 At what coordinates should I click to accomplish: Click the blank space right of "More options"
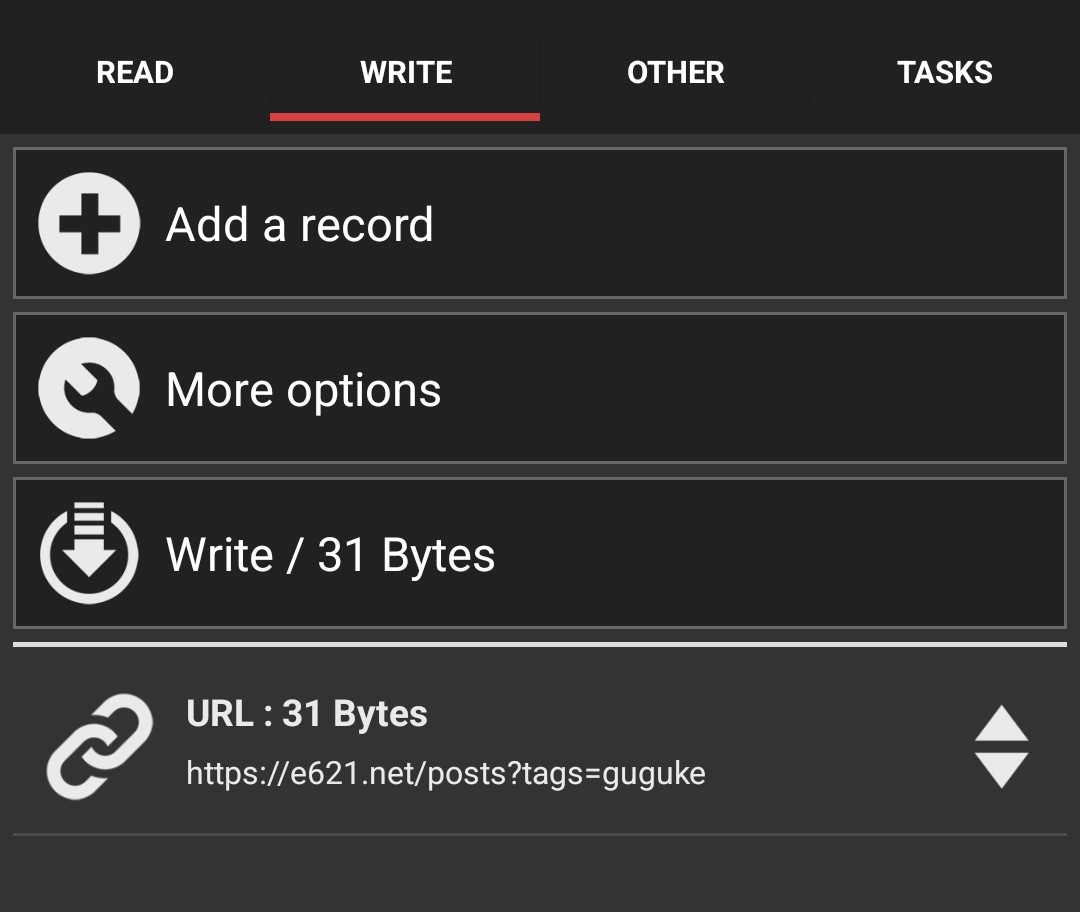[x=750, y=389]
